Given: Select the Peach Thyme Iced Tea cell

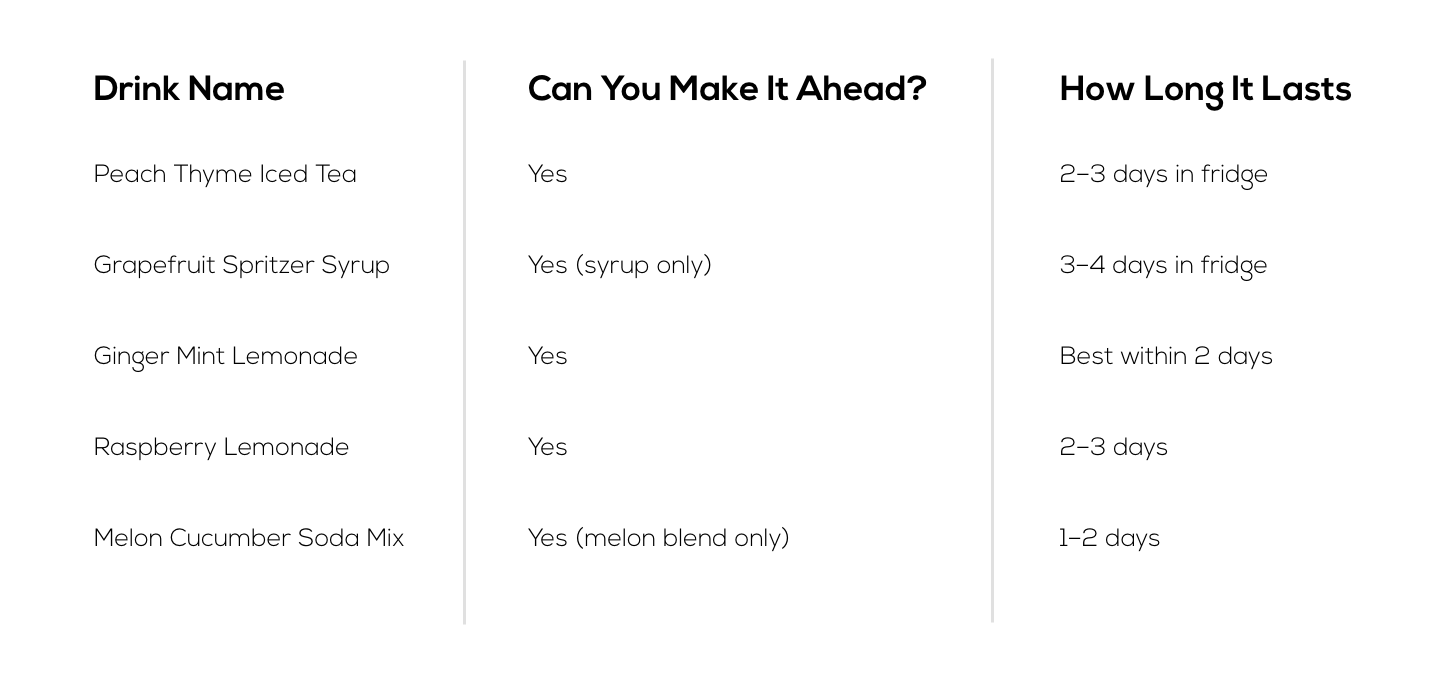Looking at the screenshot, I should [225, 175].
